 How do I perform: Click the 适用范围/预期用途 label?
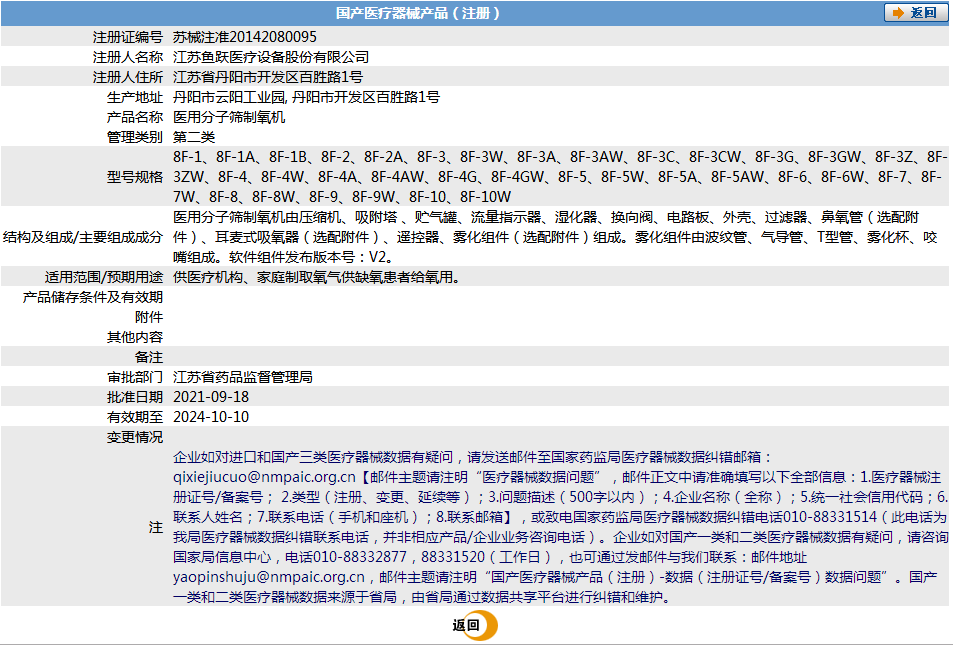coord(104,277)
